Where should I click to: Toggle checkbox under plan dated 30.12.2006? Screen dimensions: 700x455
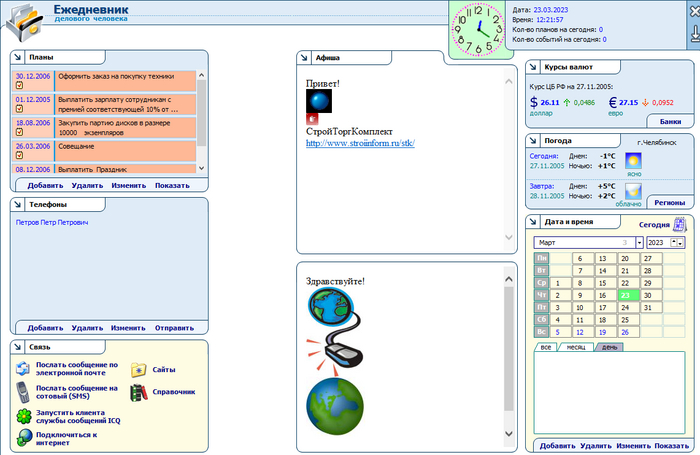tap(19, 87)
